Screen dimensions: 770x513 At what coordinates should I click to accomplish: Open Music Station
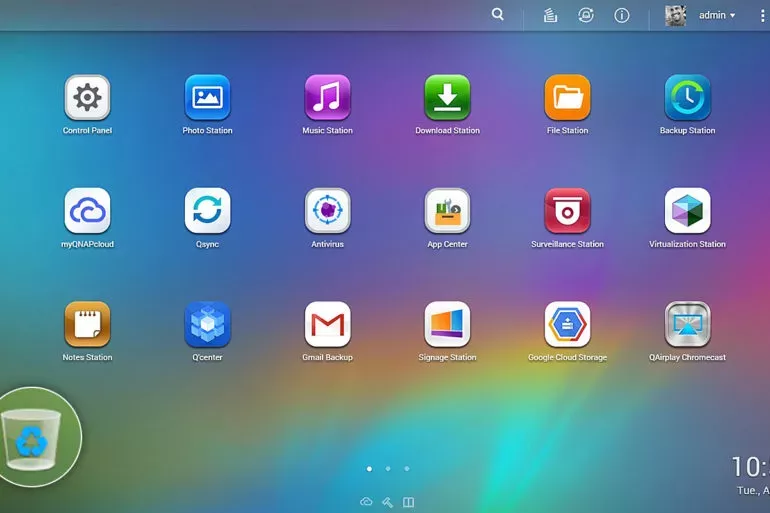coord(327,98)
